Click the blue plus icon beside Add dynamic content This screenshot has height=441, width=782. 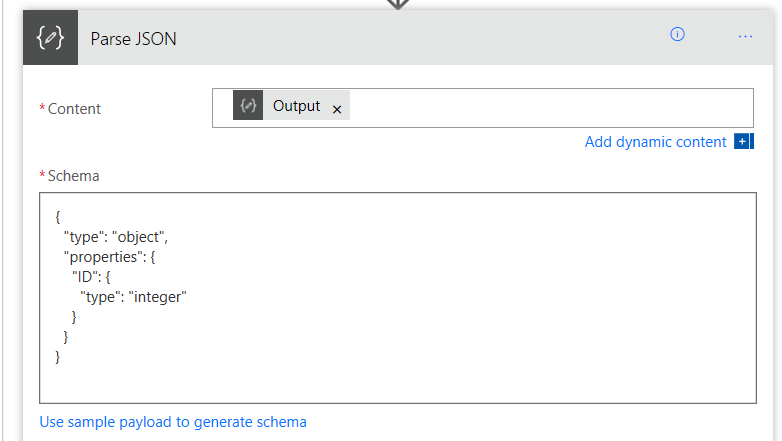(744, 142)
